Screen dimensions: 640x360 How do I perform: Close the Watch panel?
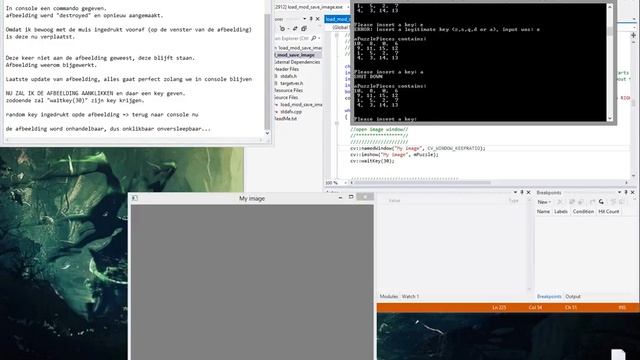(528, 192)
